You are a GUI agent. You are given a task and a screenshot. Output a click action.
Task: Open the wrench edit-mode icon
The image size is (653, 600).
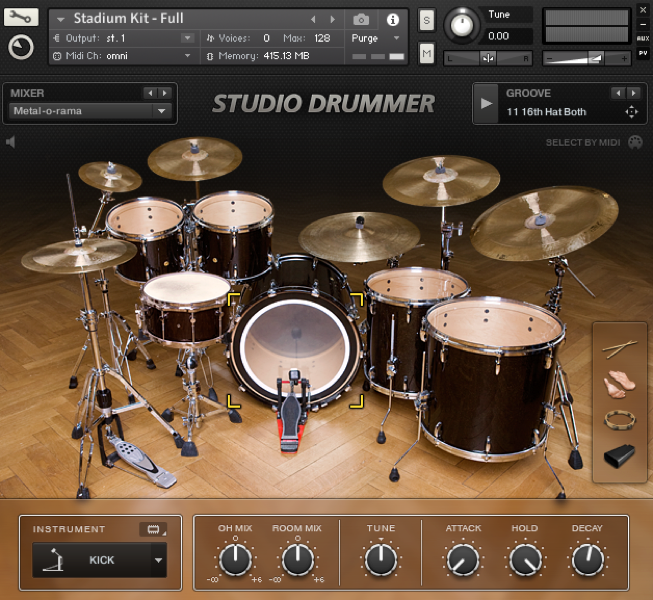pyautogui.click(x=21, y=18)
